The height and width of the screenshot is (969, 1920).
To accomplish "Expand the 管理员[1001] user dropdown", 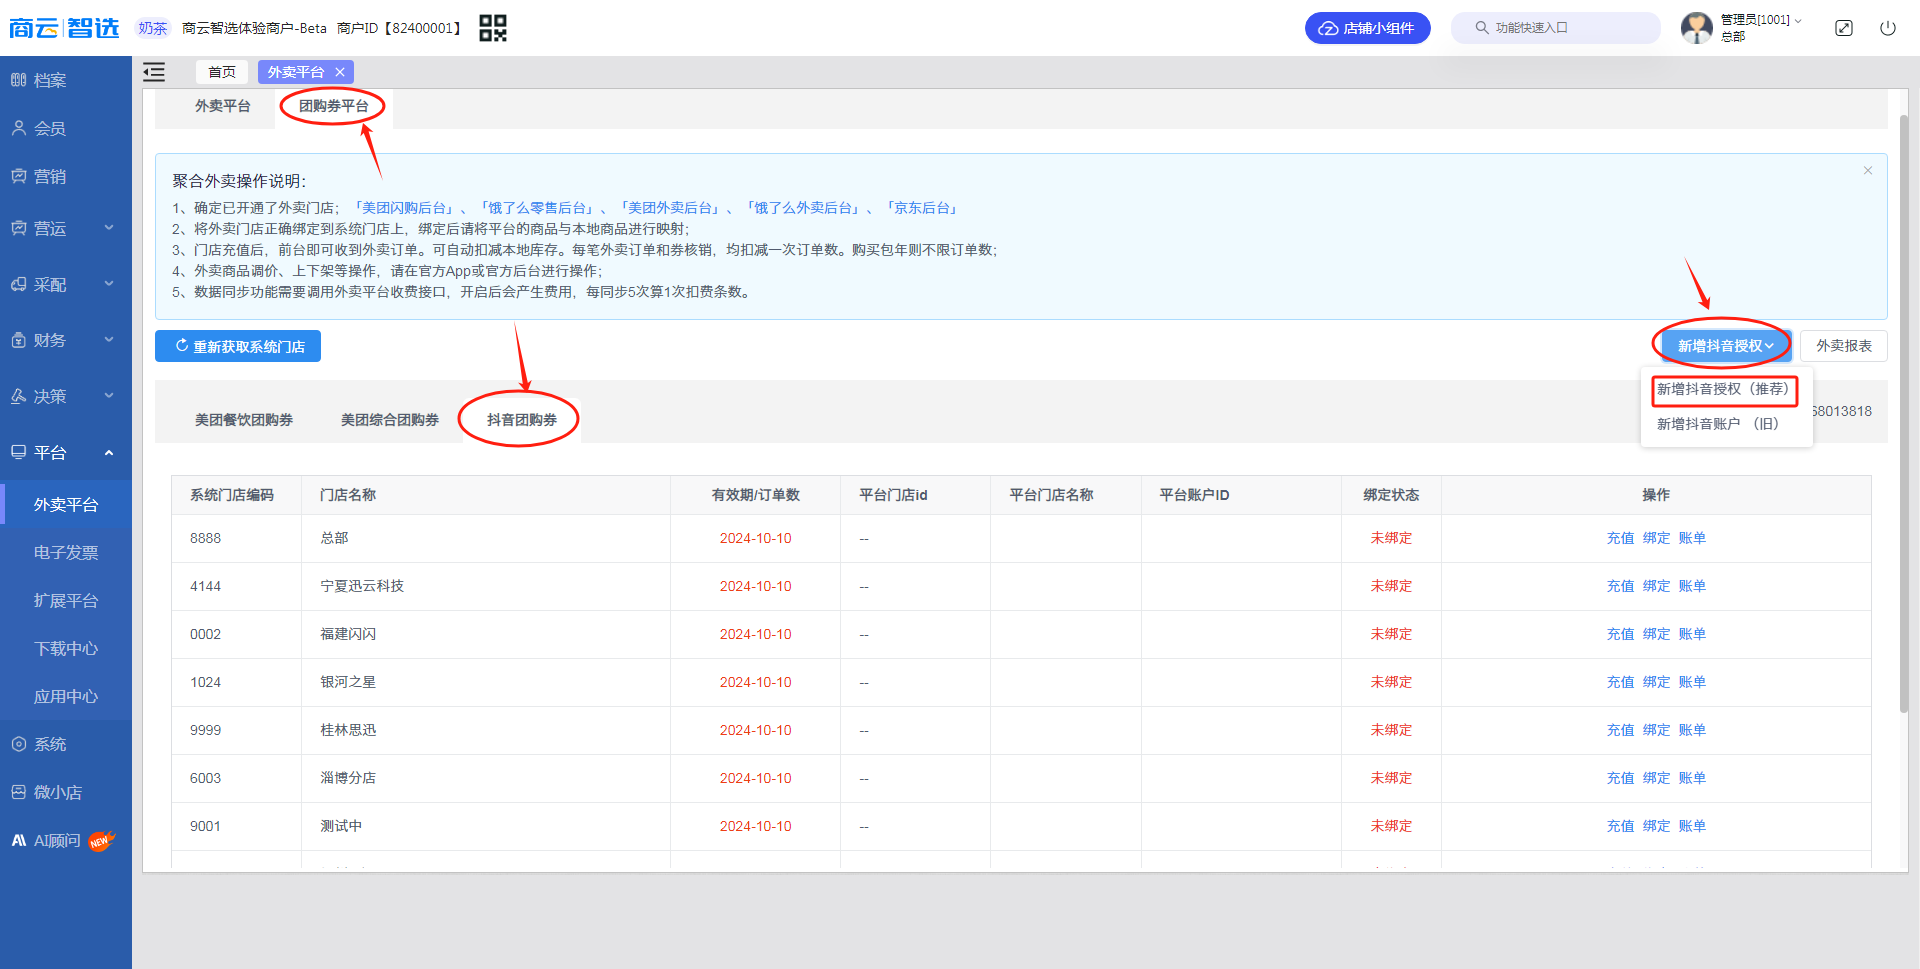I will tap(1760, 20).
